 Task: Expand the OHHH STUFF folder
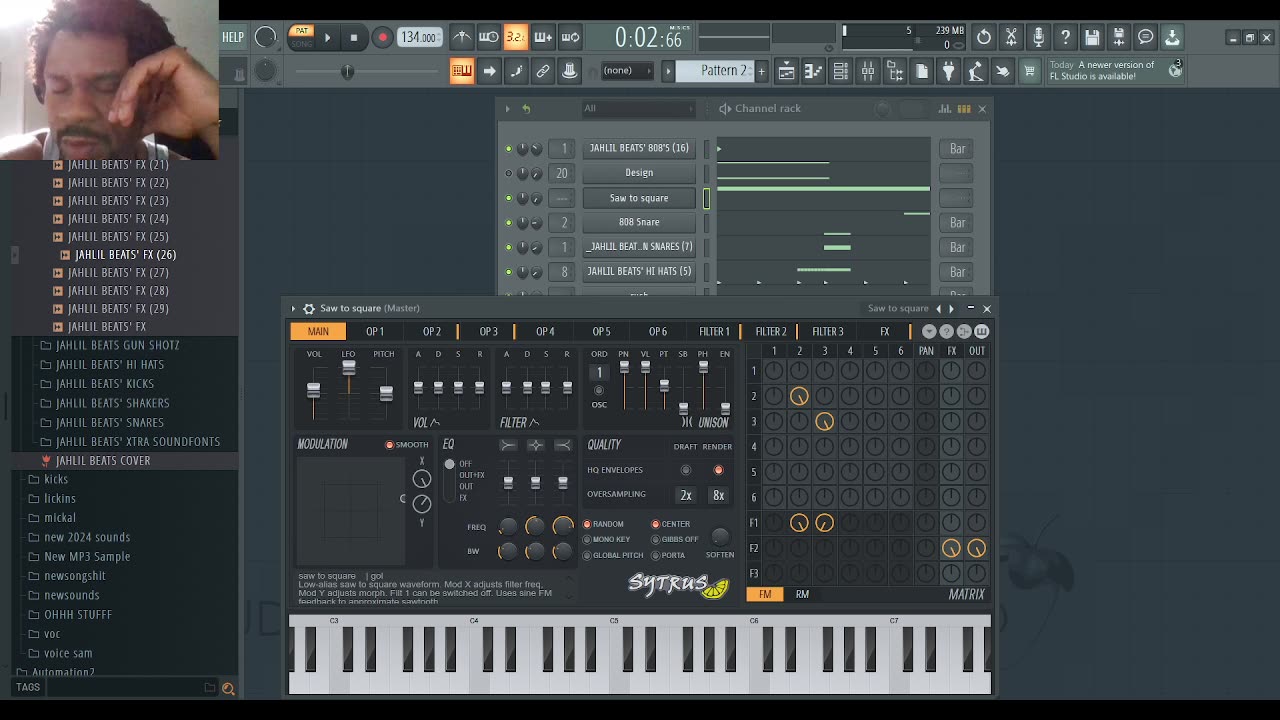tap(78, 614)
